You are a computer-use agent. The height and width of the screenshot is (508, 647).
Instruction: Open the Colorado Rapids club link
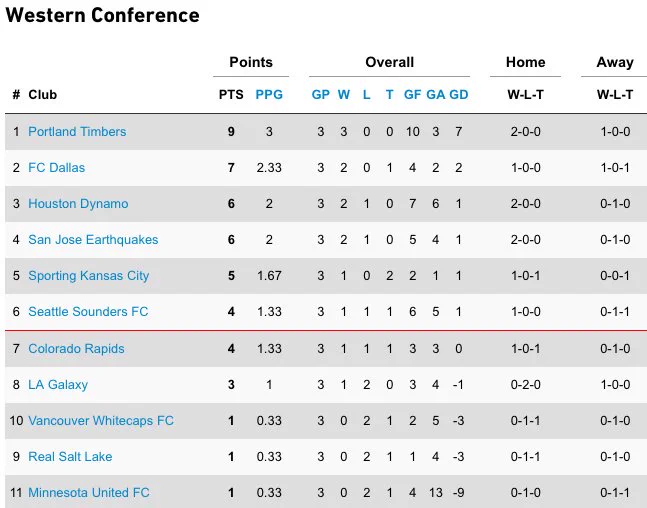pyautogui.click(x=76, y=349)
